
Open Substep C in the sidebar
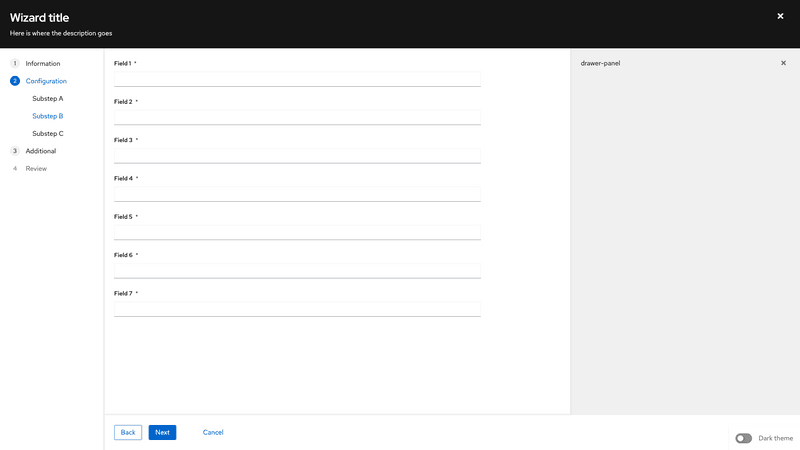coord(47,133)
